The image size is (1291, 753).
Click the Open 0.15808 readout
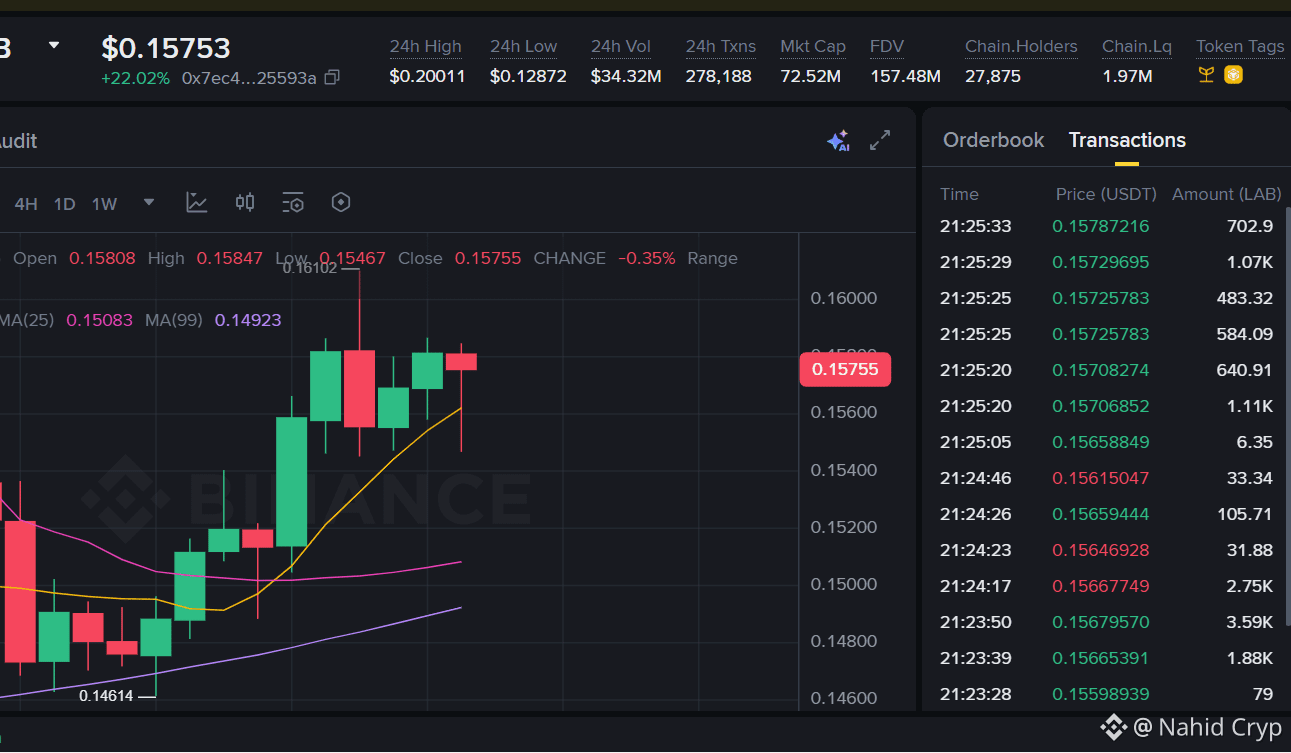click(x=74, y=258)
